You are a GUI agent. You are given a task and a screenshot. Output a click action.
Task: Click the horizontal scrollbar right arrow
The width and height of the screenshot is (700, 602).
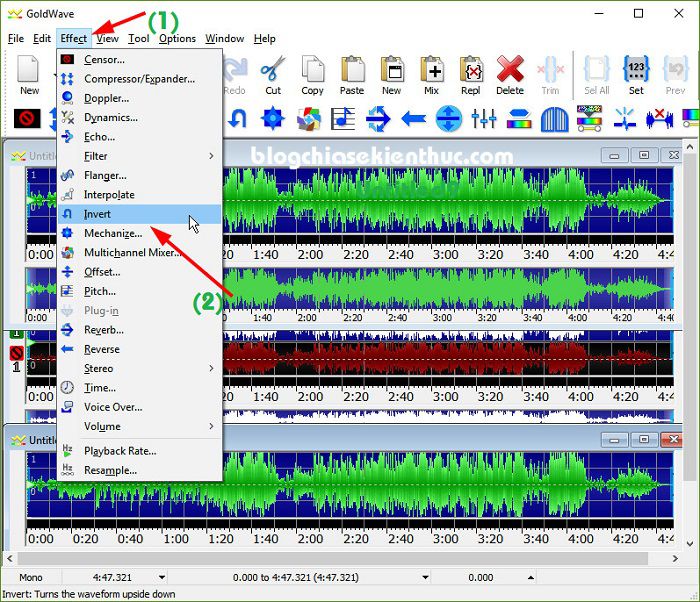point(675,558)
